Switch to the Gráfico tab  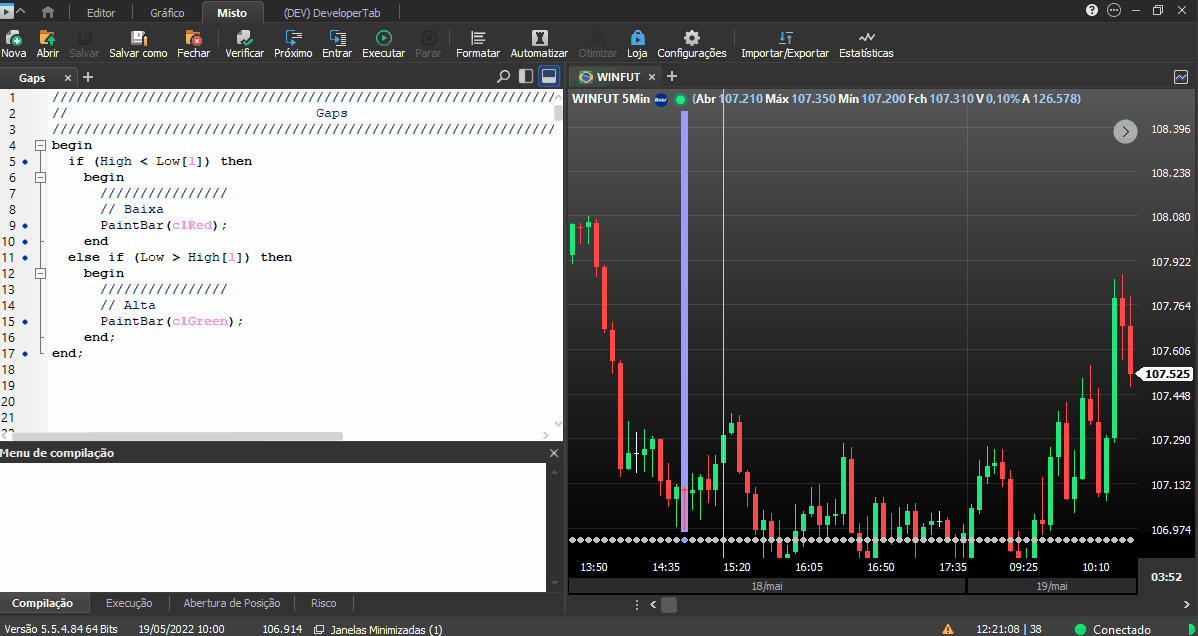[167, 13]
